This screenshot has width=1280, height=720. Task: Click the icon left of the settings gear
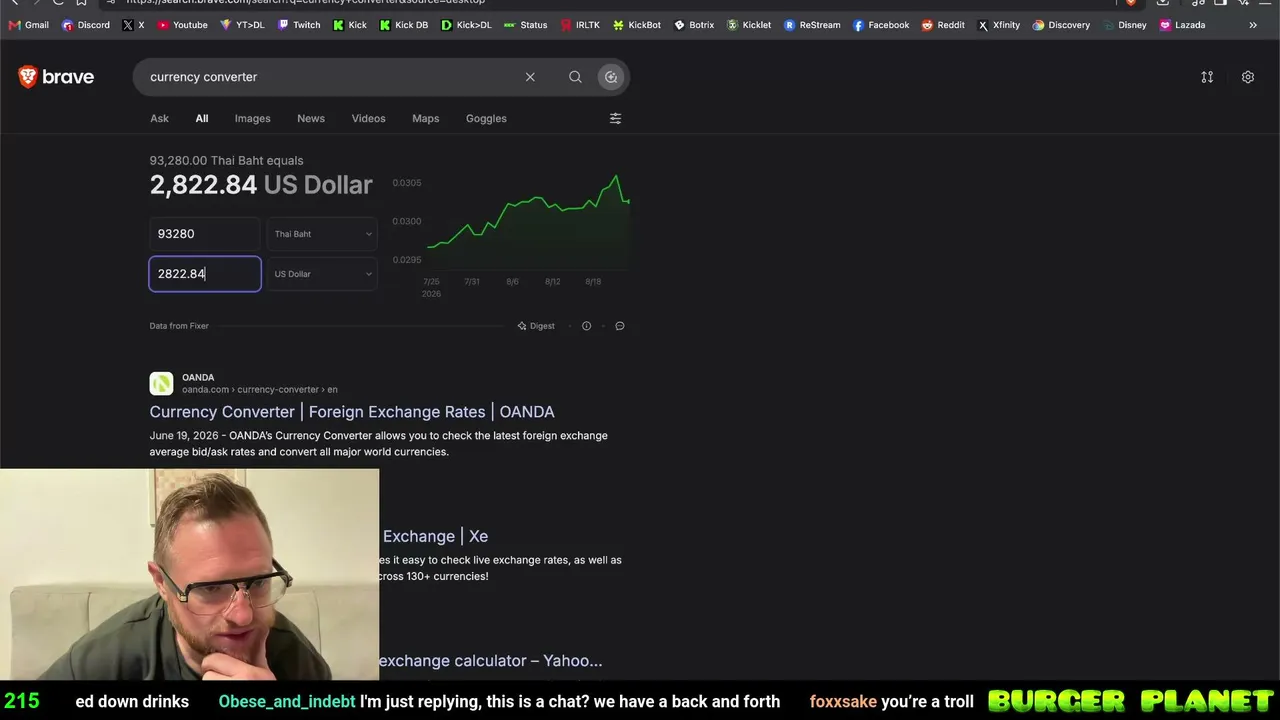1207,77
